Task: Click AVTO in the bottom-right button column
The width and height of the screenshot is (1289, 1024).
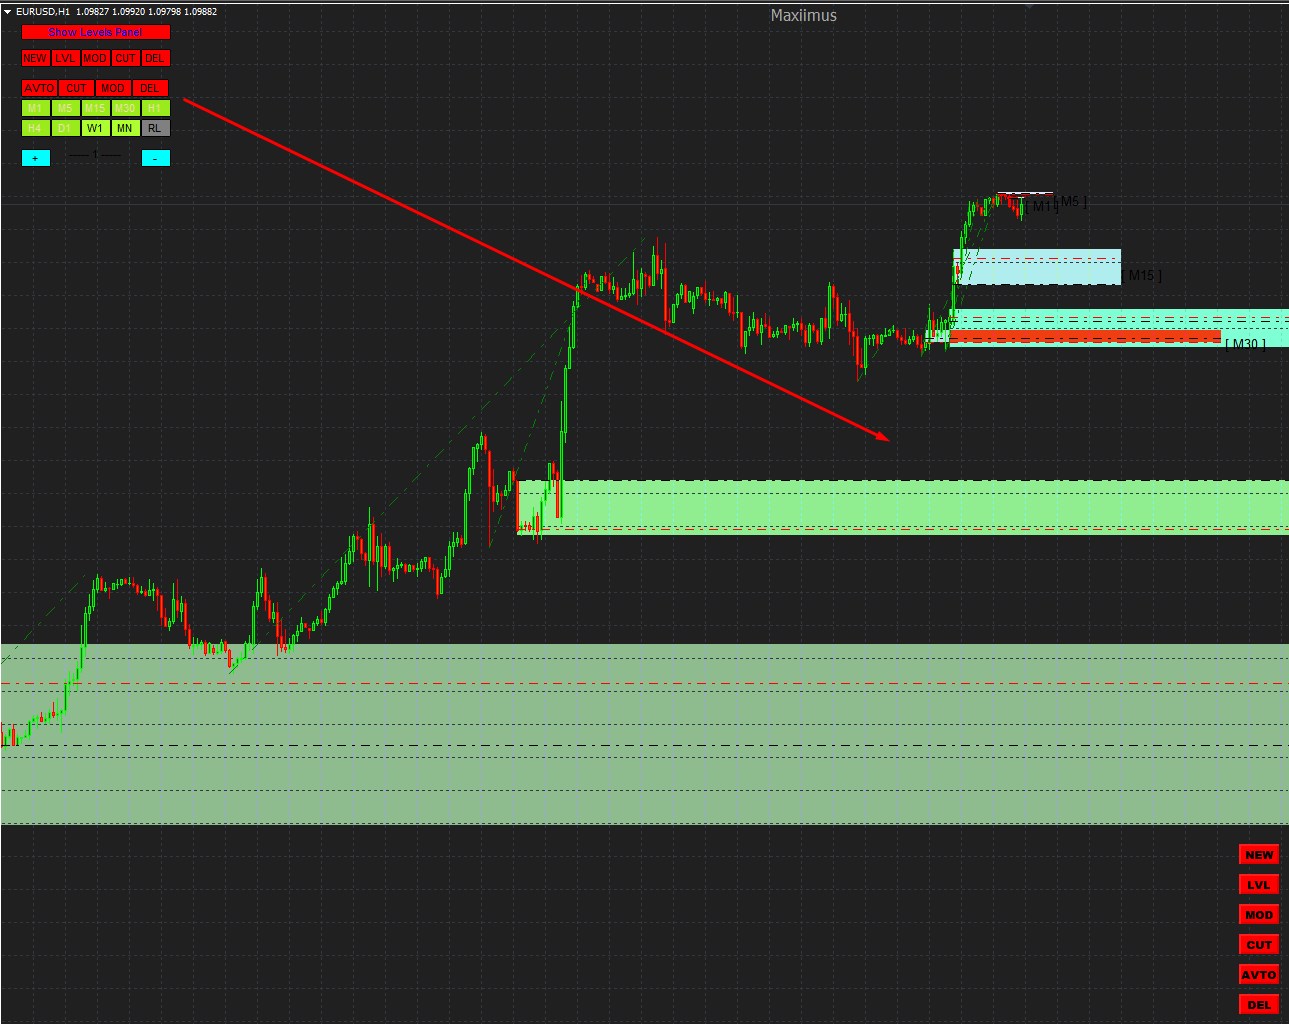Action: point(1259,975)
